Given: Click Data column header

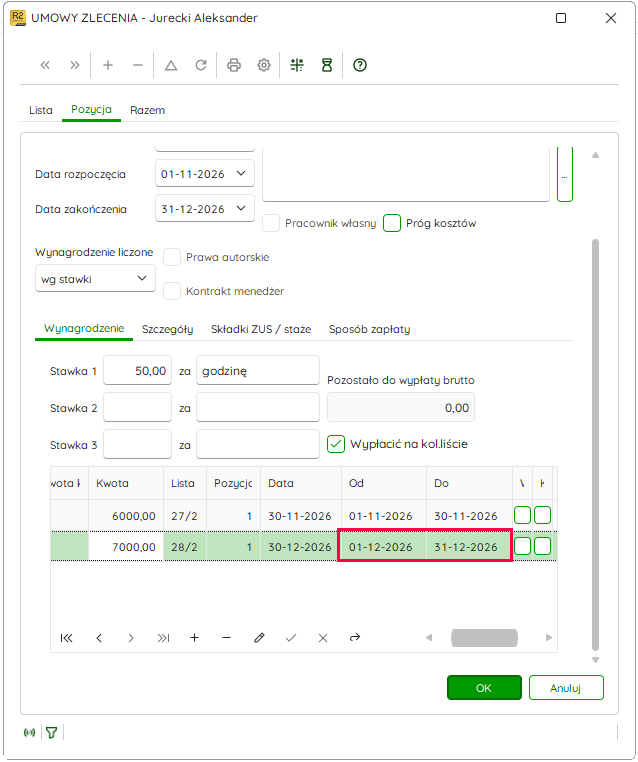Looking at the screenshot, I should pyautogui.click(x=301, y=483).
